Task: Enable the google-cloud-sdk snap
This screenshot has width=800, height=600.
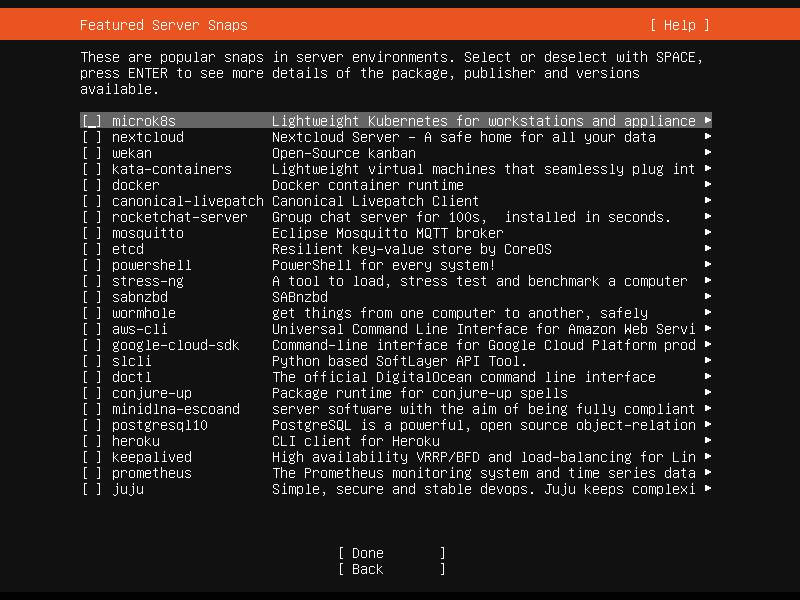Action: pos(92,345)
